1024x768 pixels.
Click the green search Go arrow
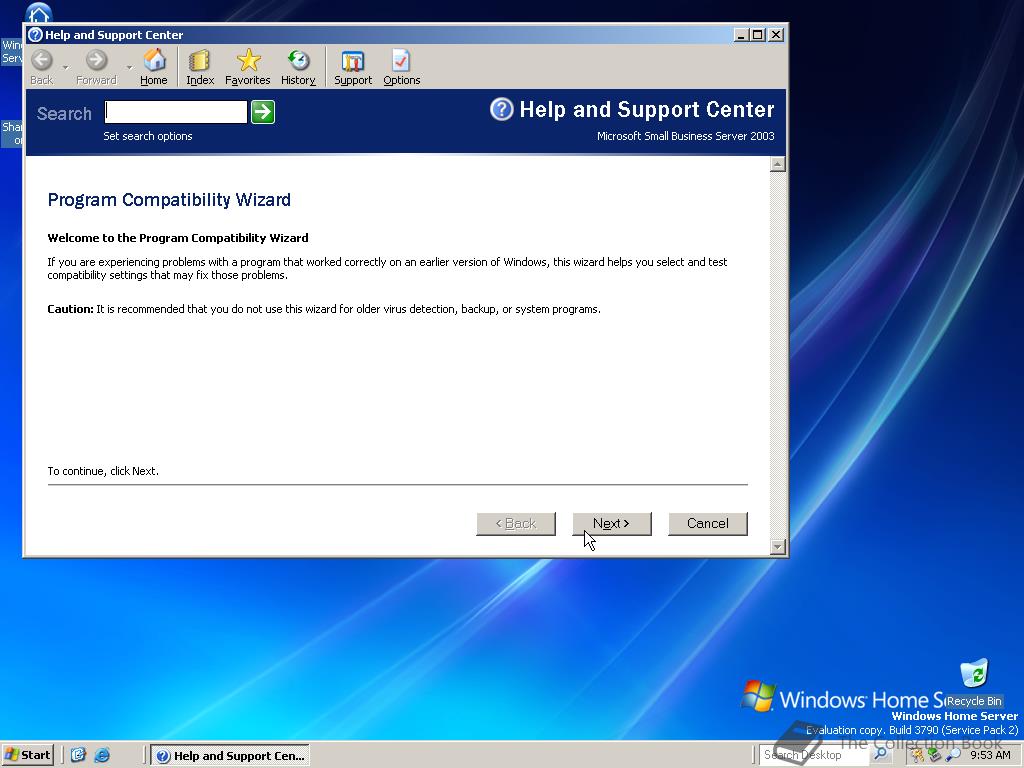[263, 112]
